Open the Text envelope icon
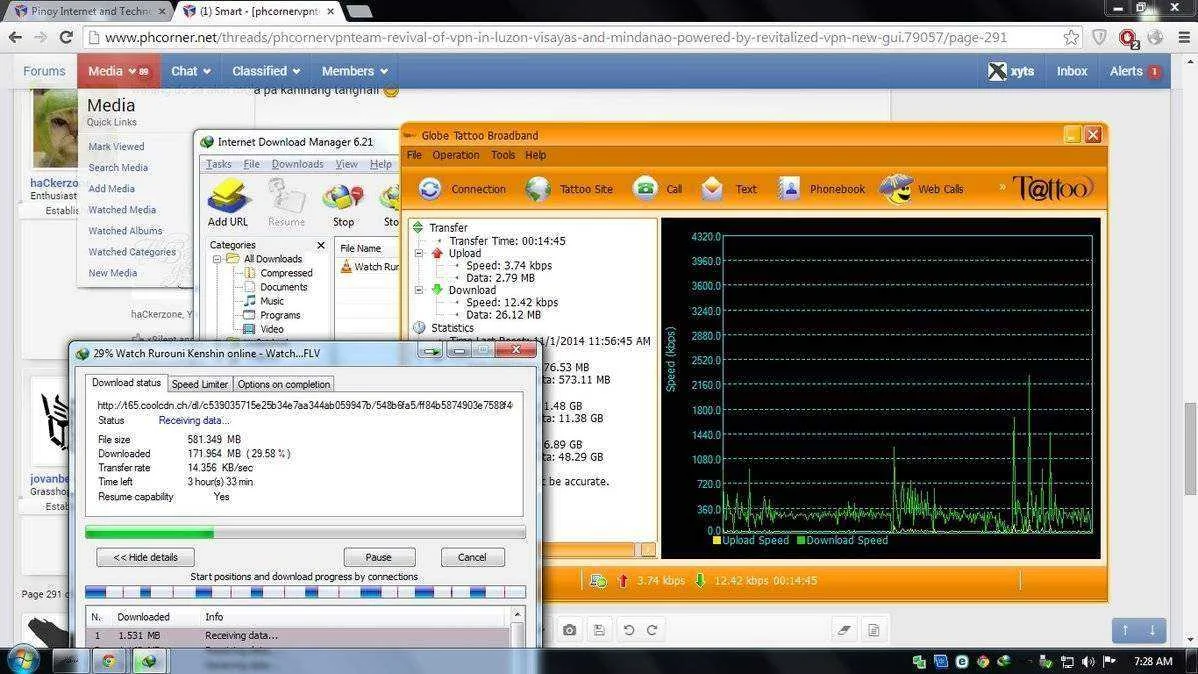1198x674 pixels. tap(712, 189)
